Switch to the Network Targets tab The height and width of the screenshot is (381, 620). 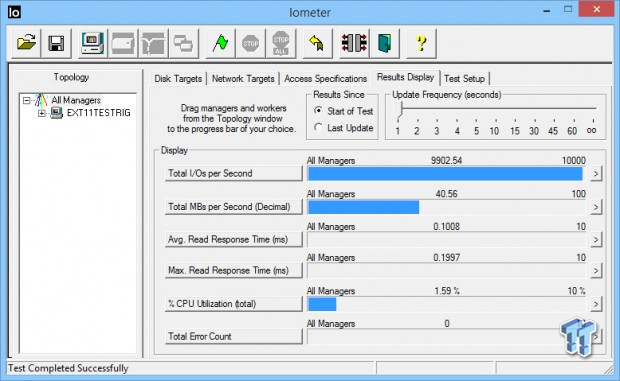(x=243, y=79)
